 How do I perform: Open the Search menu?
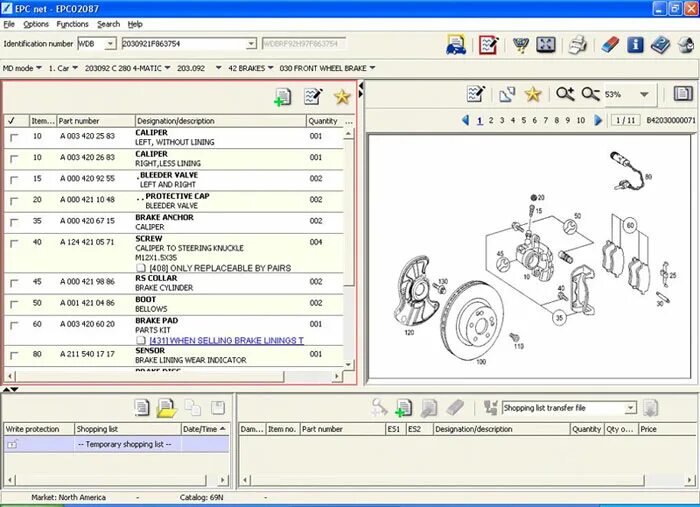coord(108,24)
